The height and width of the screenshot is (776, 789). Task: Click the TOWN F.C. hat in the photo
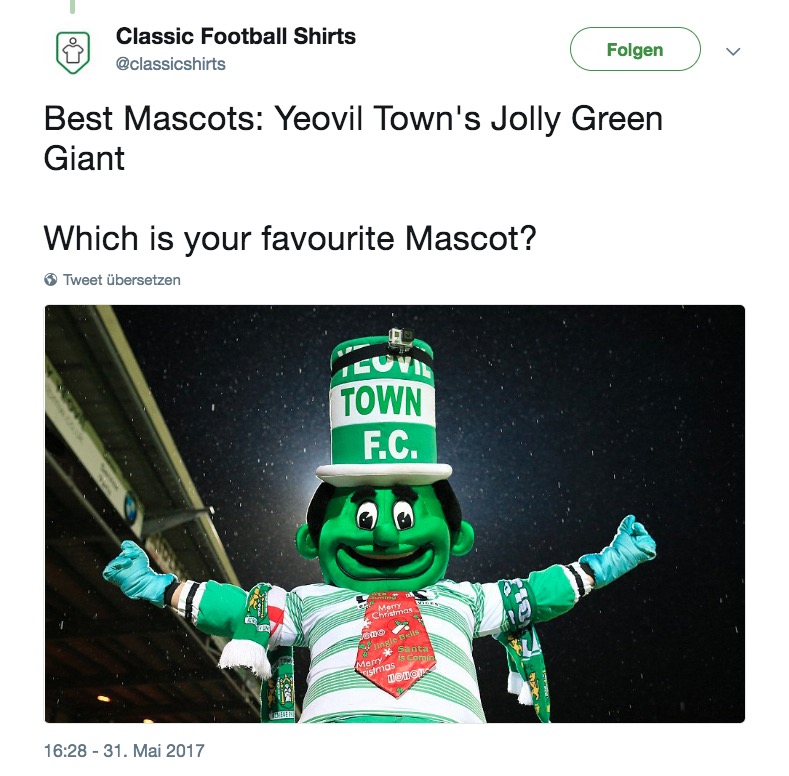pos(383,410)
